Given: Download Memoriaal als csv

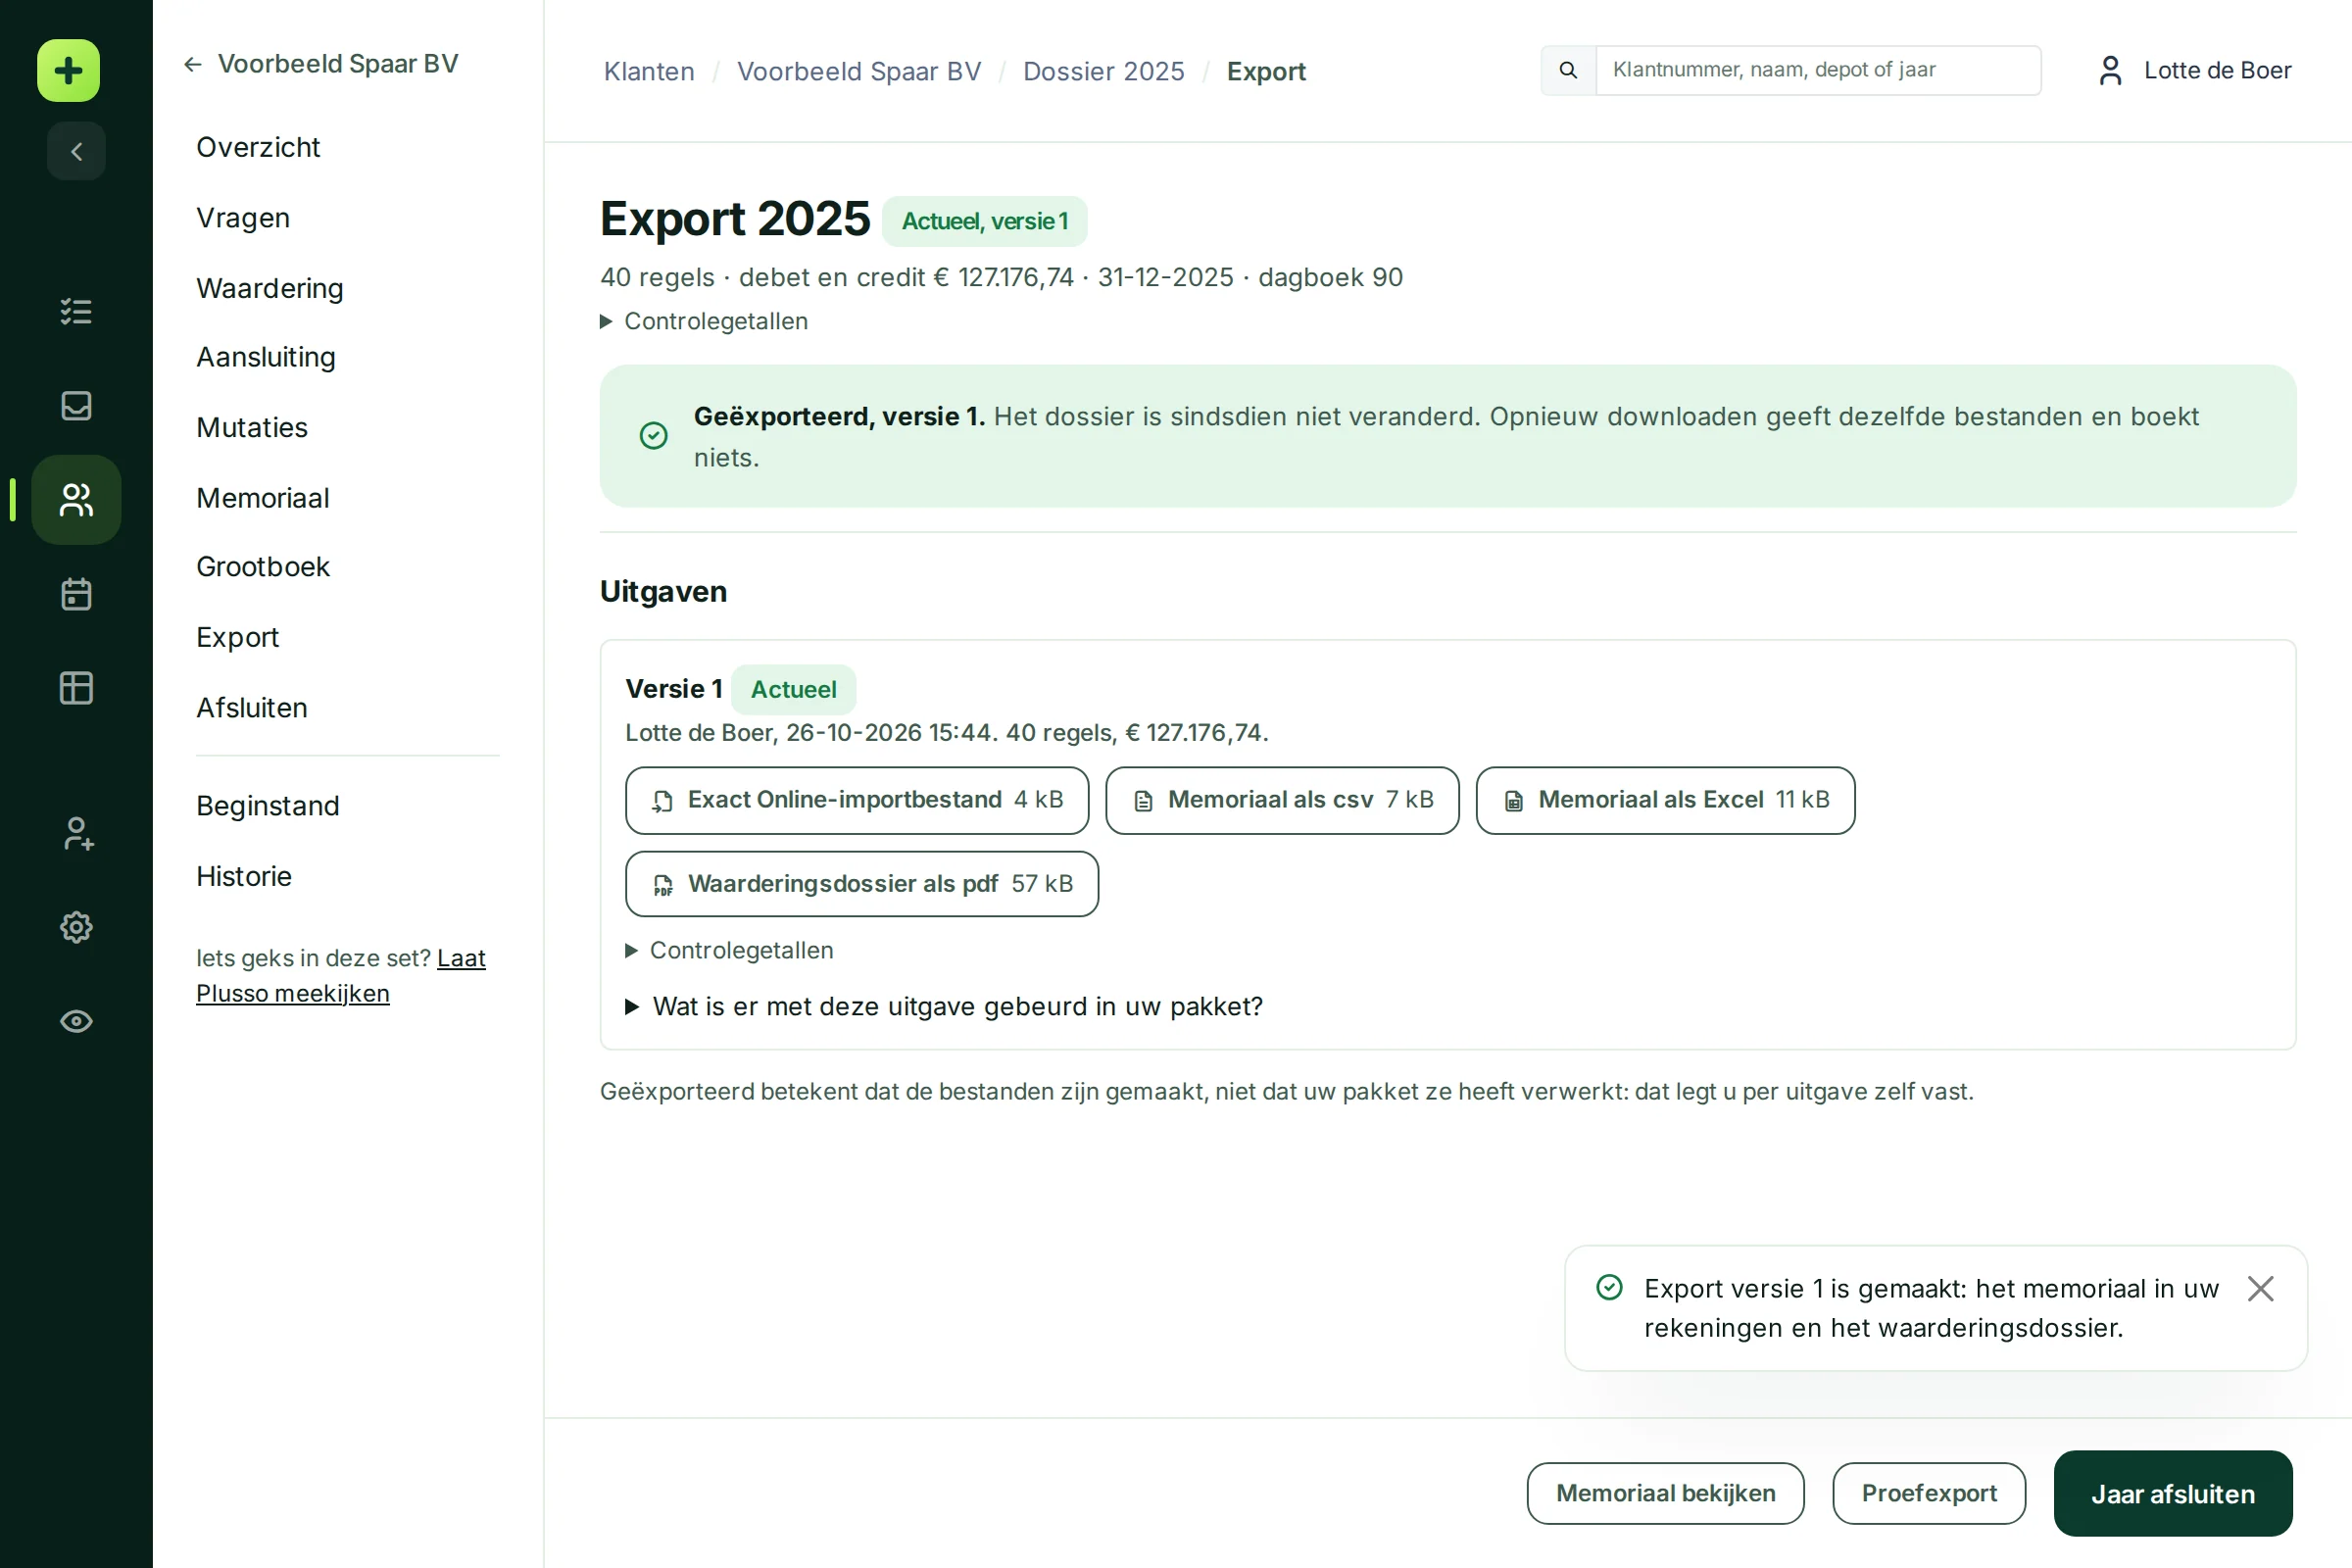Looking at the screenshot, I should tap(1282, 800).
